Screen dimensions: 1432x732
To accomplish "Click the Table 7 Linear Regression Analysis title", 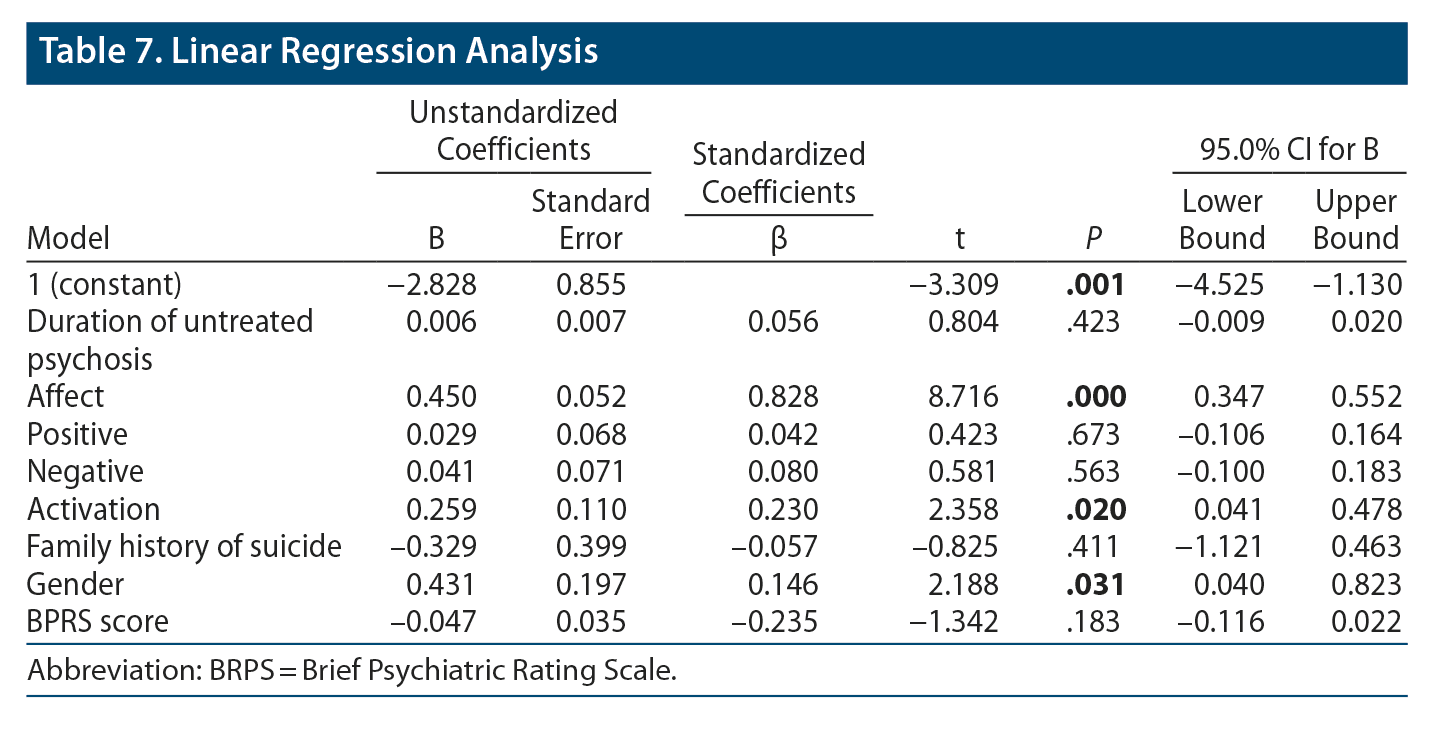I will tap(318, 50).
